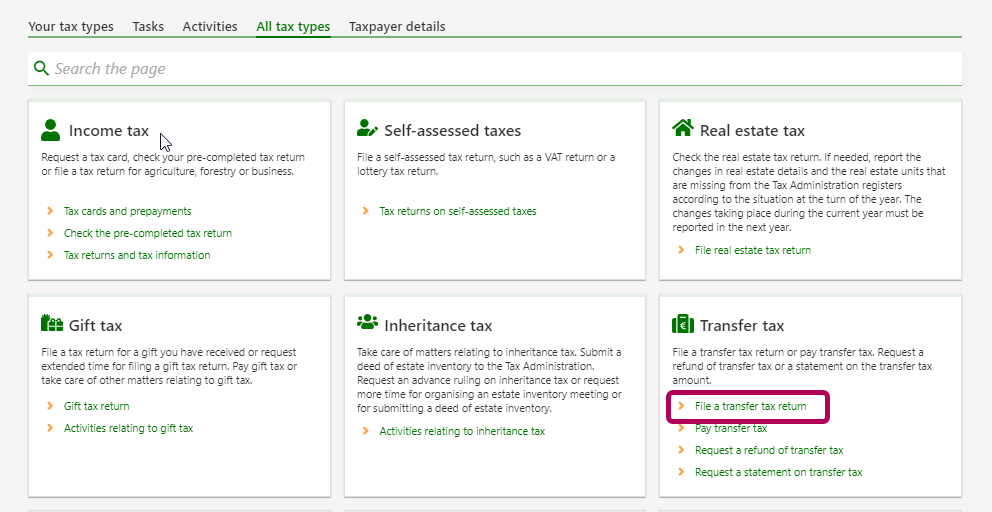
Task: Click the Self-assessed taxes icon
Action: click(367, 129)
